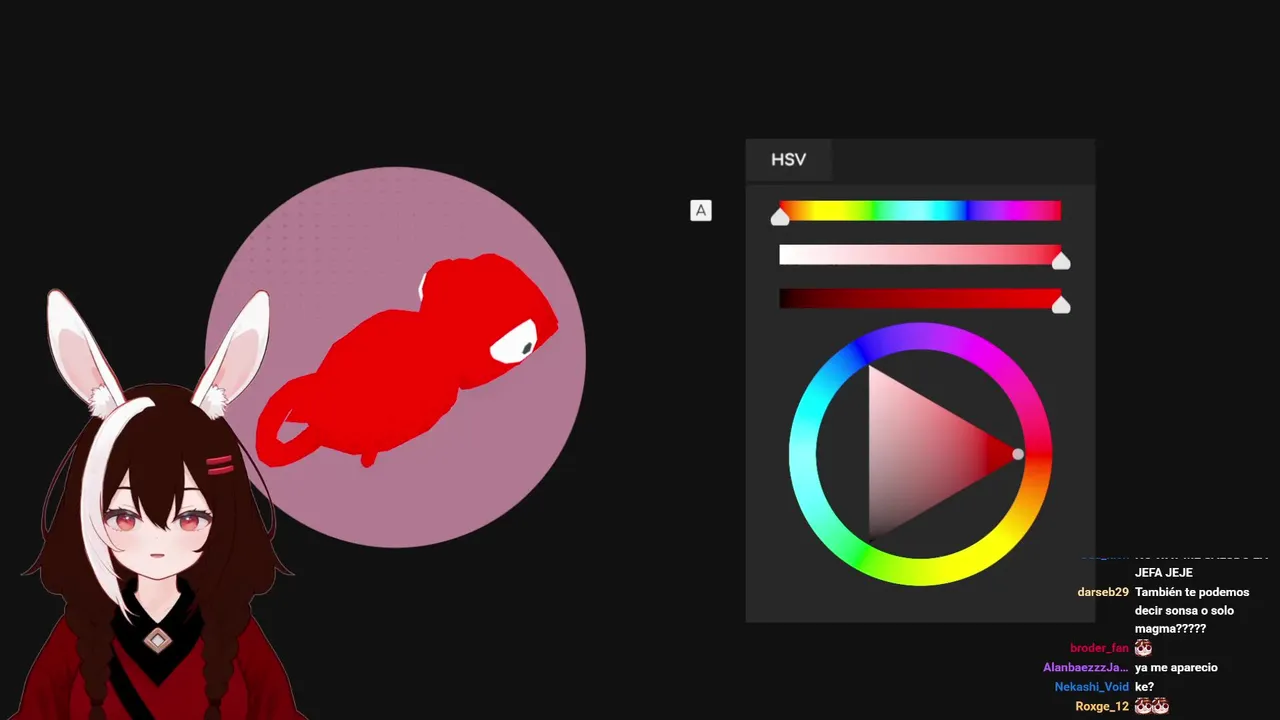Adjust the hue slider handle
1280x720 pixels.
[x=780, y=217]
